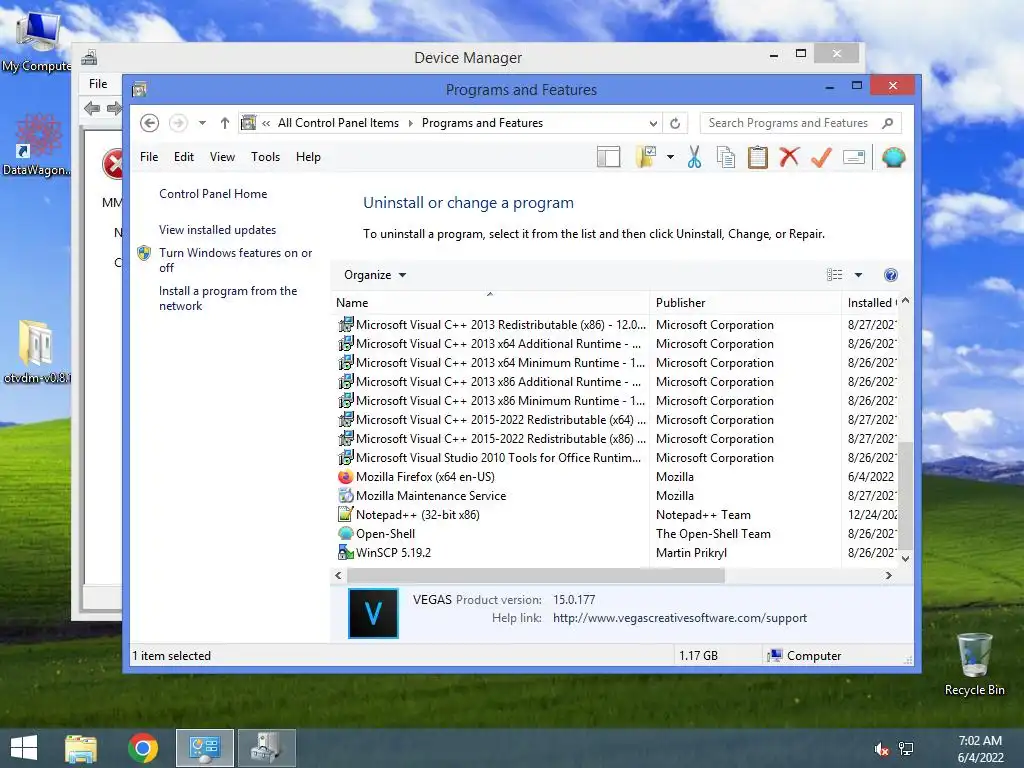Open the Help menu
This screenshot has width=1024, height=768.
coord(308,157)
